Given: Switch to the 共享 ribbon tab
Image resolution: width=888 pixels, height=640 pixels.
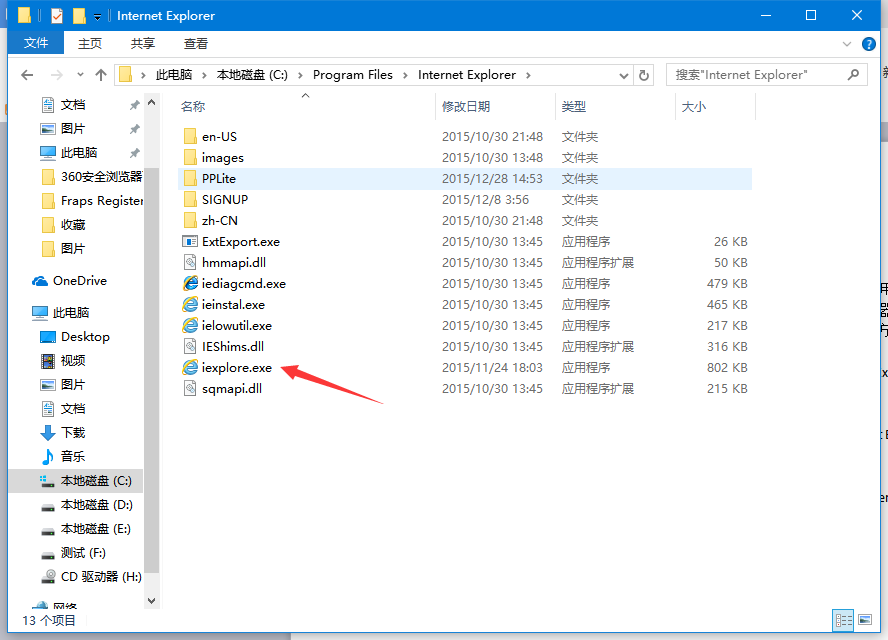Looking at the screenshot, I should pyautogui.click(x=143, y=43).
